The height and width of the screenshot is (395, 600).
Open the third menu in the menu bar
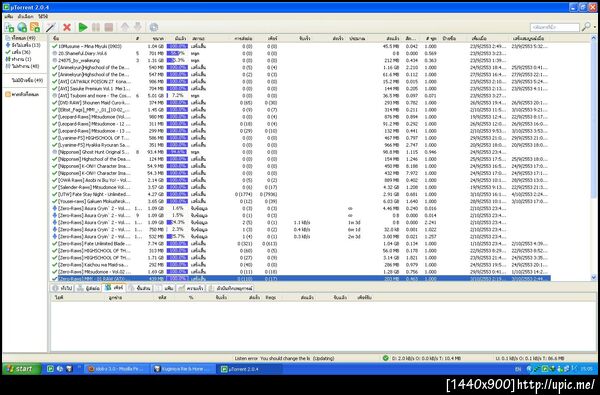[43, 16]
